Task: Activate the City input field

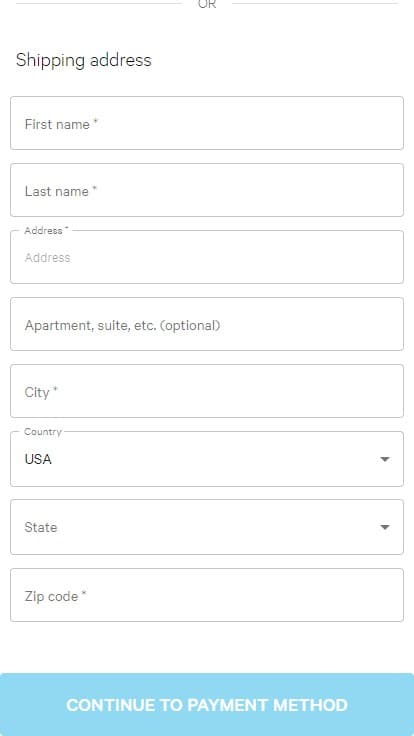Action: pyautogui.click(x=207, y=391)
